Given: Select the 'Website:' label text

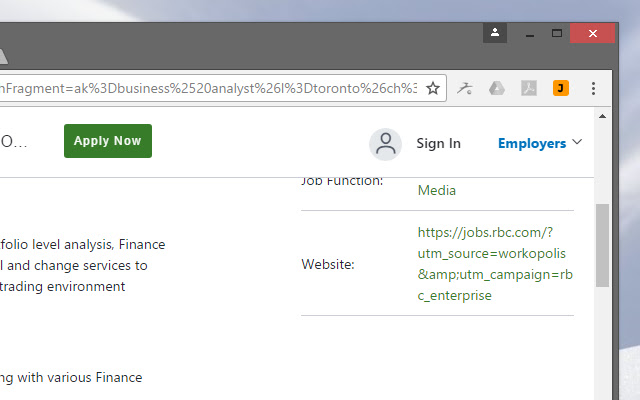Looking at the screenshot, I should tap(328, 264).
